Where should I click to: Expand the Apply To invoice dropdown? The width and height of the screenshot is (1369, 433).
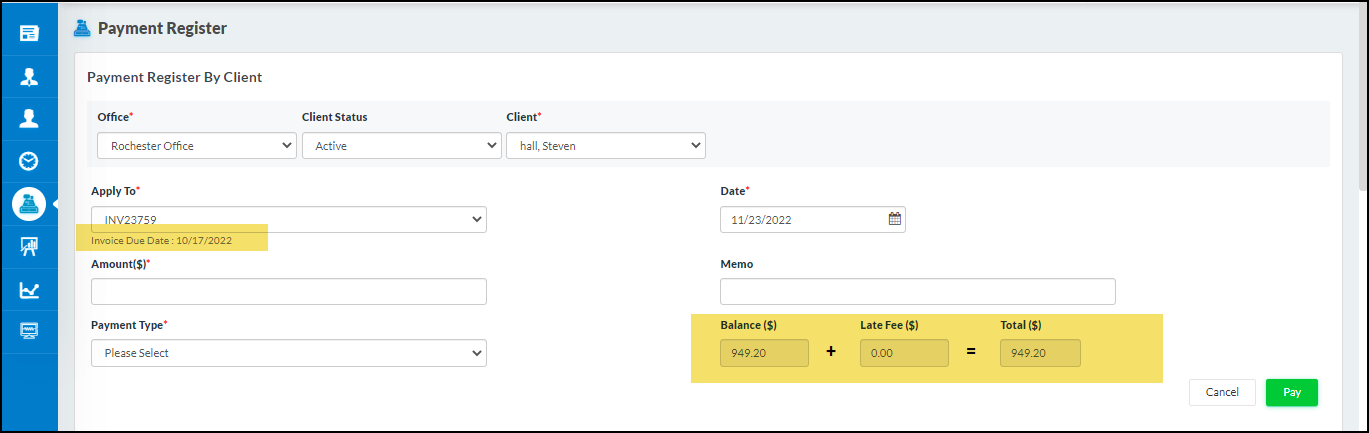click(289, 219)
